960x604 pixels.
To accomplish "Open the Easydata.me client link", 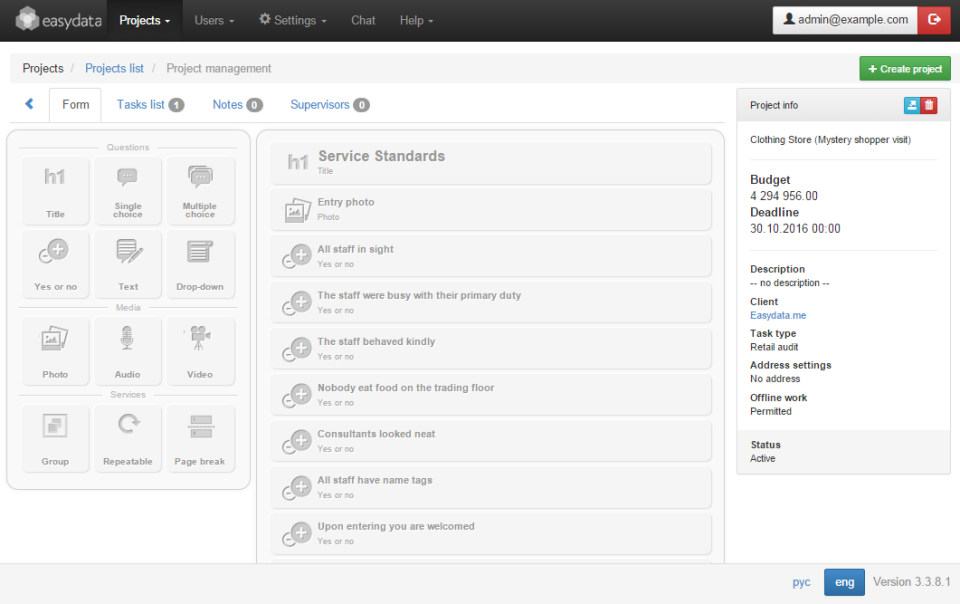I will pyautogui.click(x=778, y=315).
